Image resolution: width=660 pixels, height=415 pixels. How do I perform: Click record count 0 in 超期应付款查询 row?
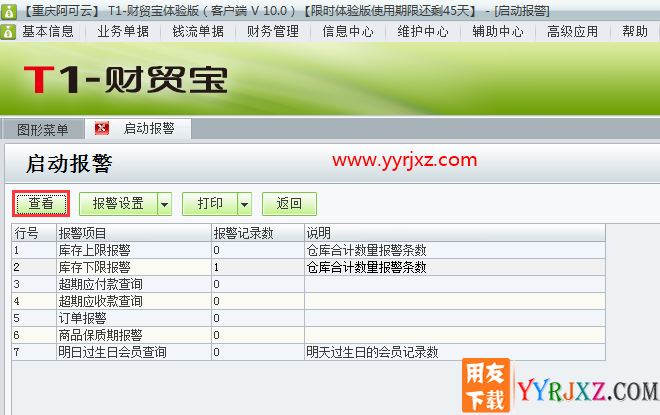coord(258,284)
